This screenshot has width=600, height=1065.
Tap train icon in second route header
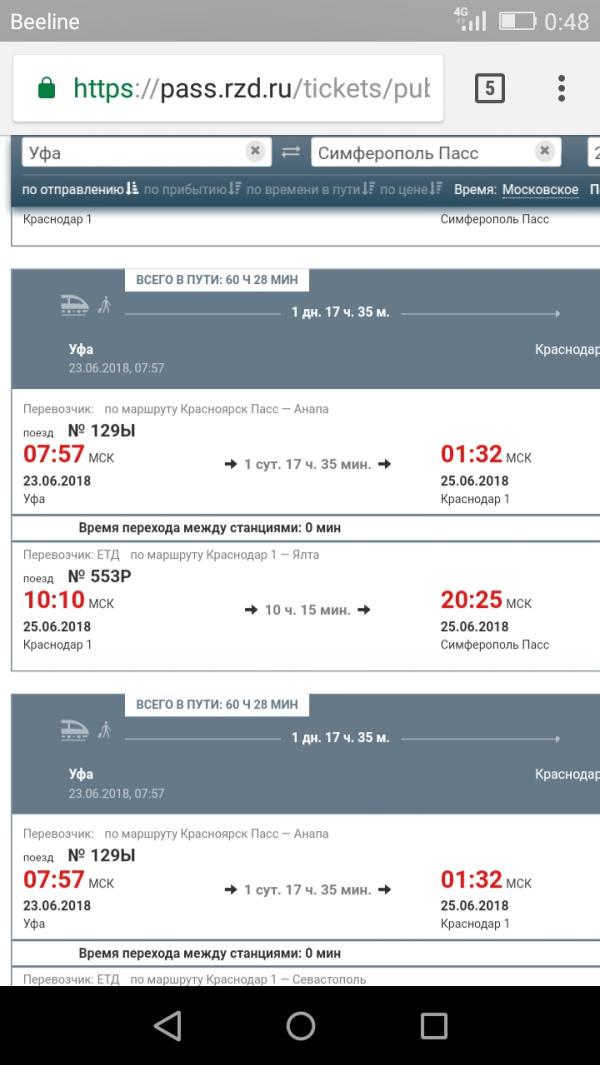(x=75, y=731)
